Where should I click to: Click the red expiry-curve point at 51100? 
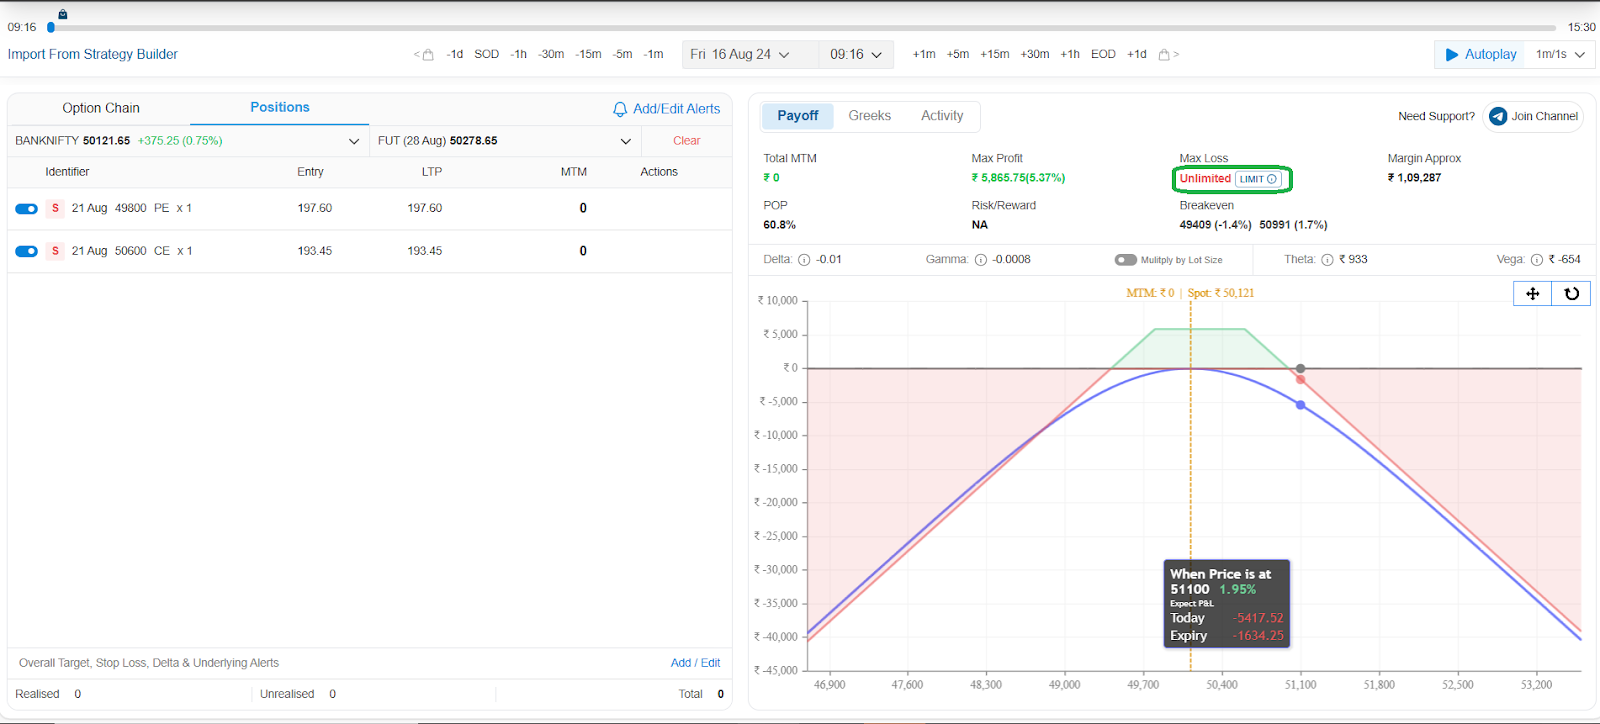coord(1300,380)
